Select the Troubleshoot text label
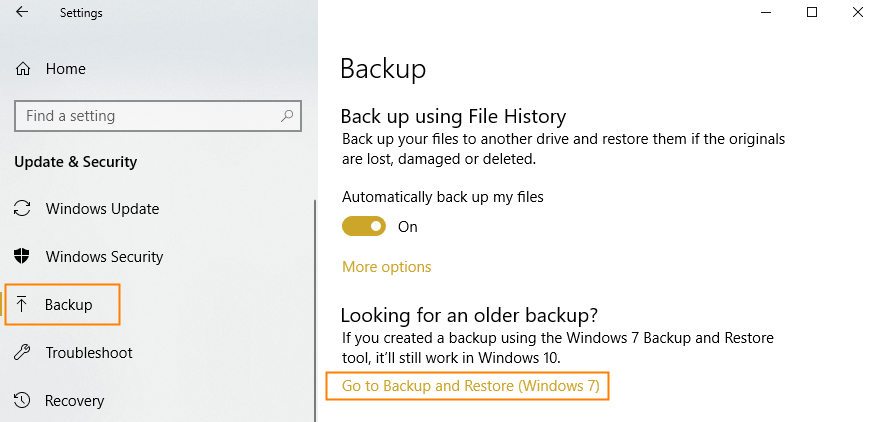The height and width of the screenshot is (422, 878). coord(89,353)
